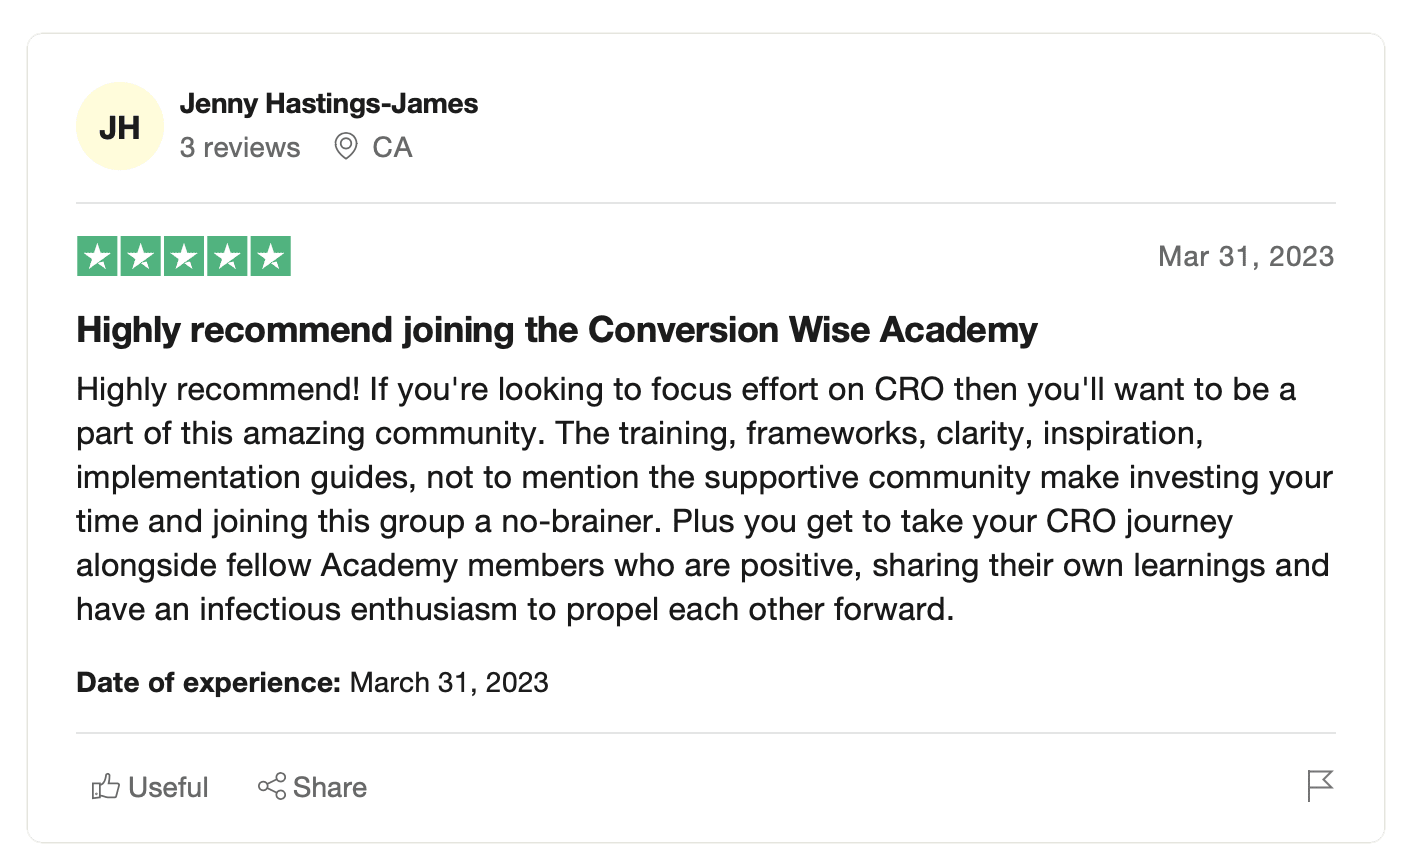
Task: Click the Share network icon
Action: [271, 787]
